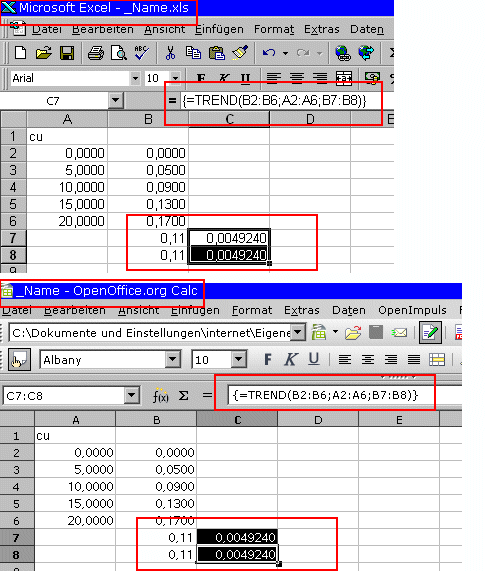The height and width of the screenshot is (571, 485).
Task: Click the Document as E-mail icon in OpenOffice
Action: [399, 332]
